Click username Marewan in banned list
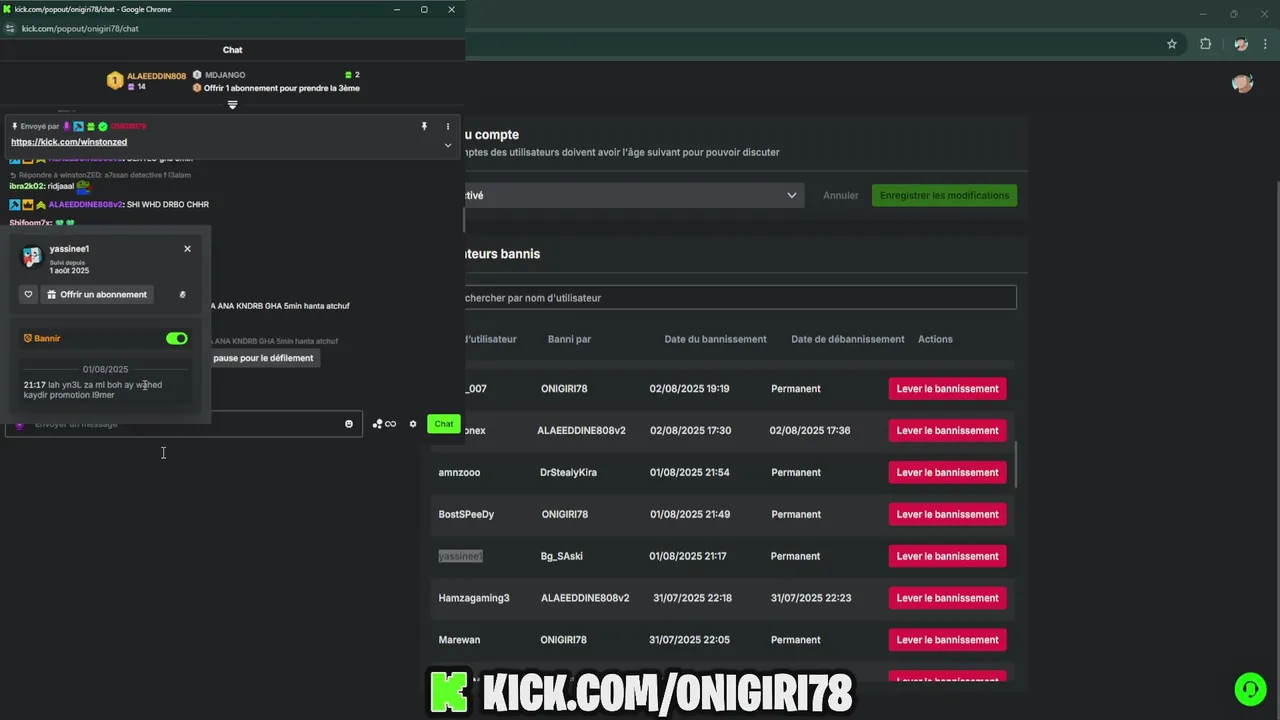This screenshot has height=720, width=1280. point(459,640)
